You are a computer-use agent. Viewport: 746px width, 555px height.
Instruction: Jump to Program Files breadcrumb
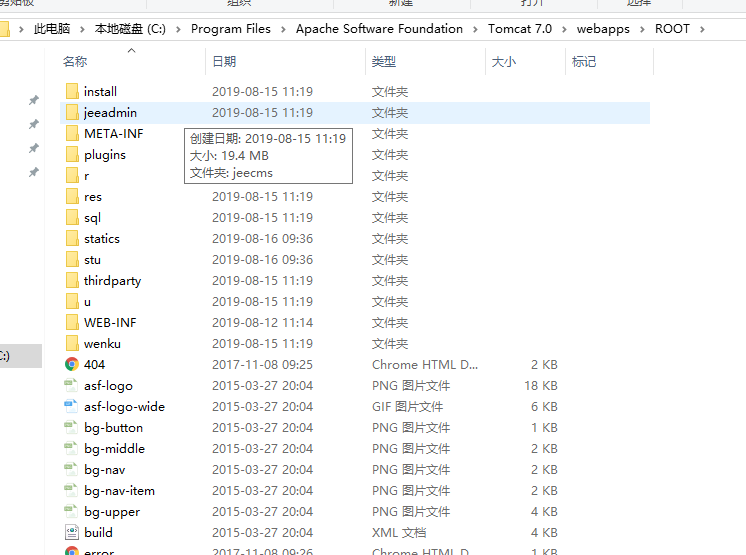(231, 29)
